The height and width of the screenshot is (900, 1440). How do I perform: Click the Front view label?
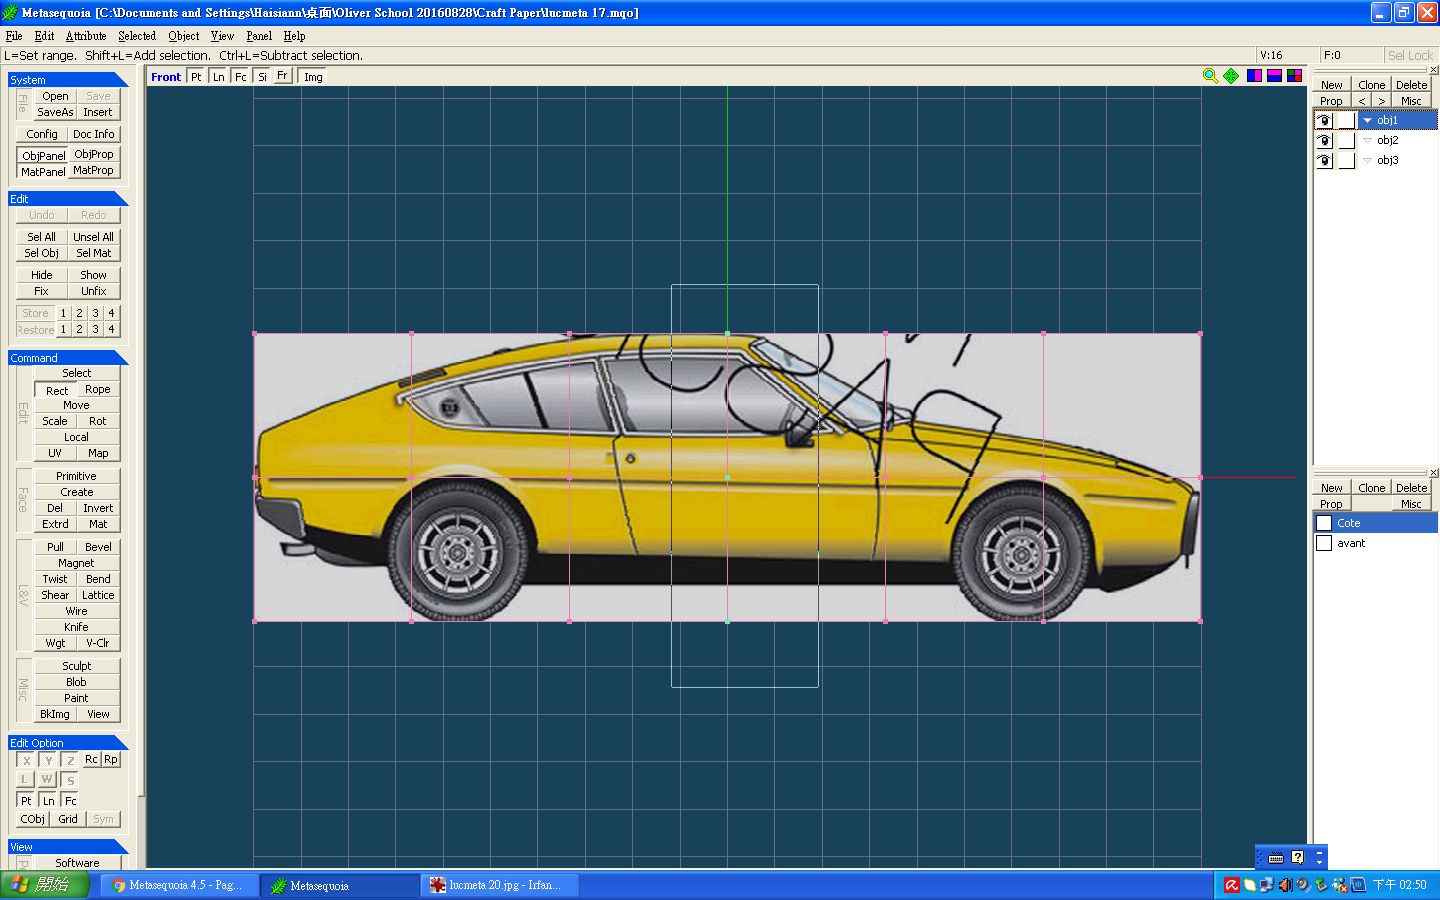166,77
